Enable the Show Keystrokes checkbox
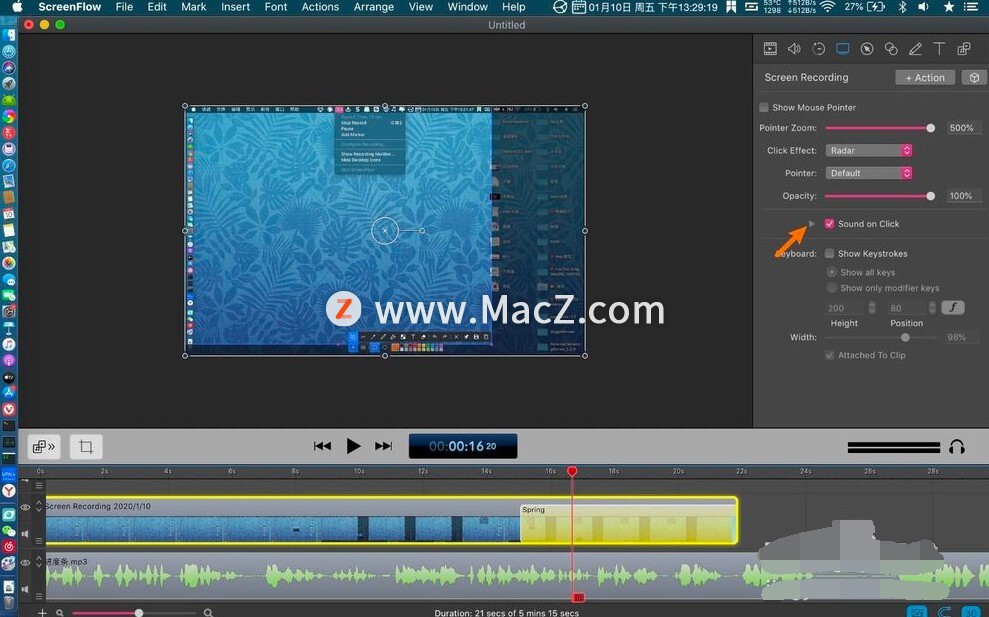 tap(829, 254)
